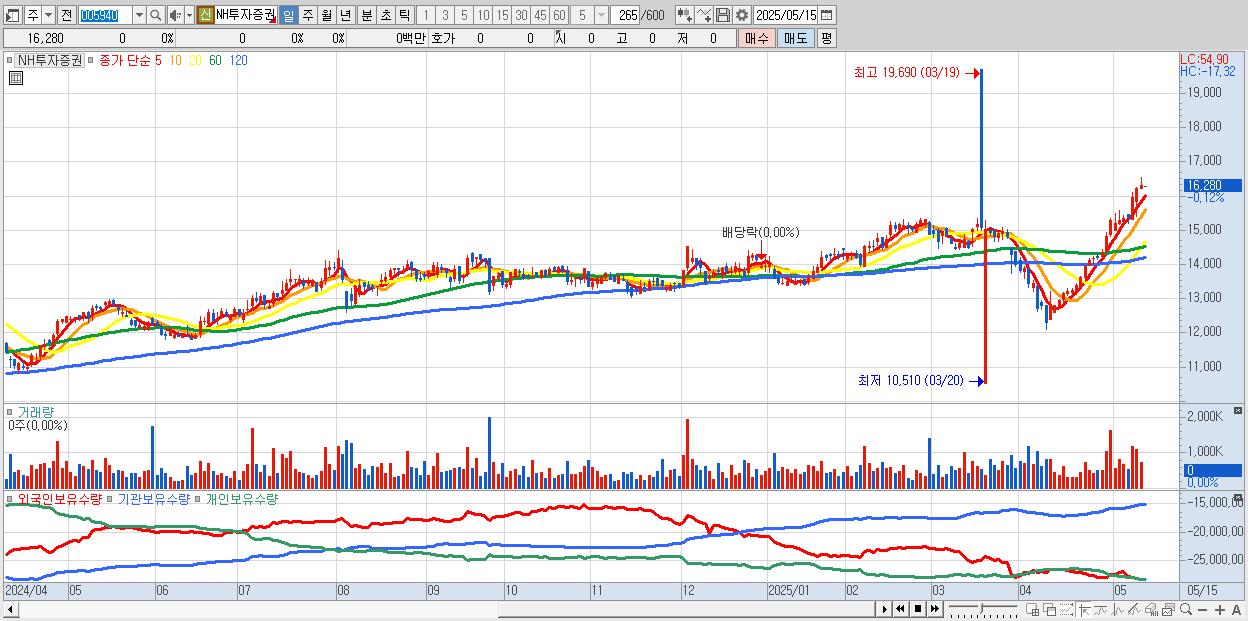Zoom in chart with plus icon
1248x621 pixels.
[x=1220, y=610]
